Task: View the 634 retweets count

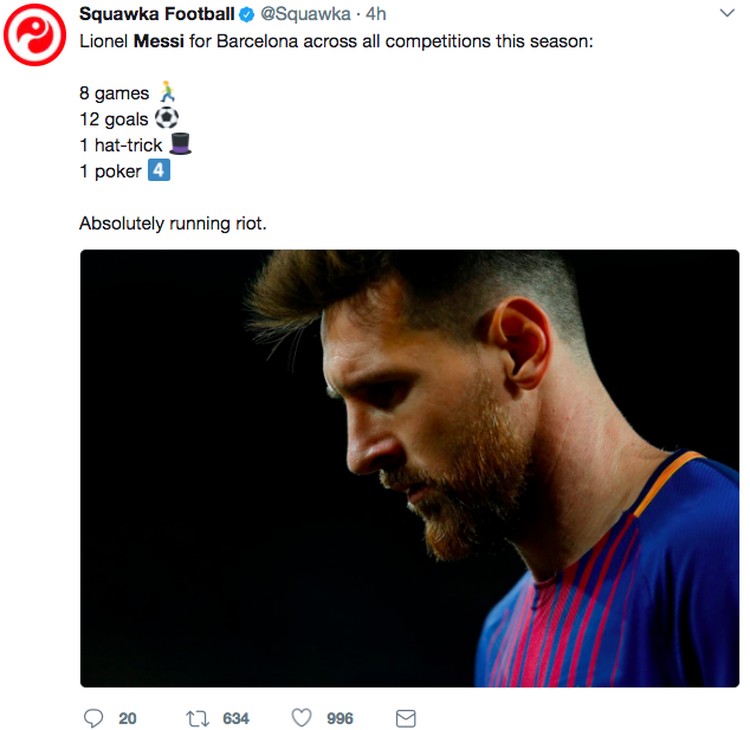Action: pyautogui.click(x=236, y=718)
